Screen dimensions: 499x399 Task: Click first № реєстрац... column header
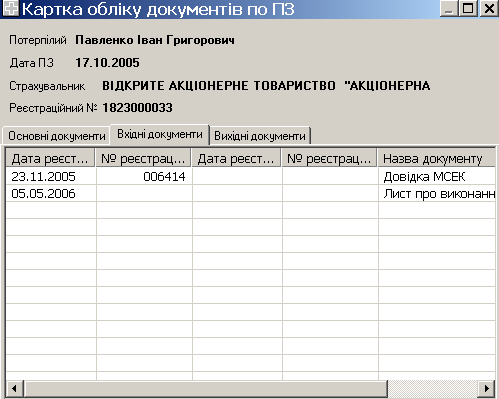pos(143,159)
